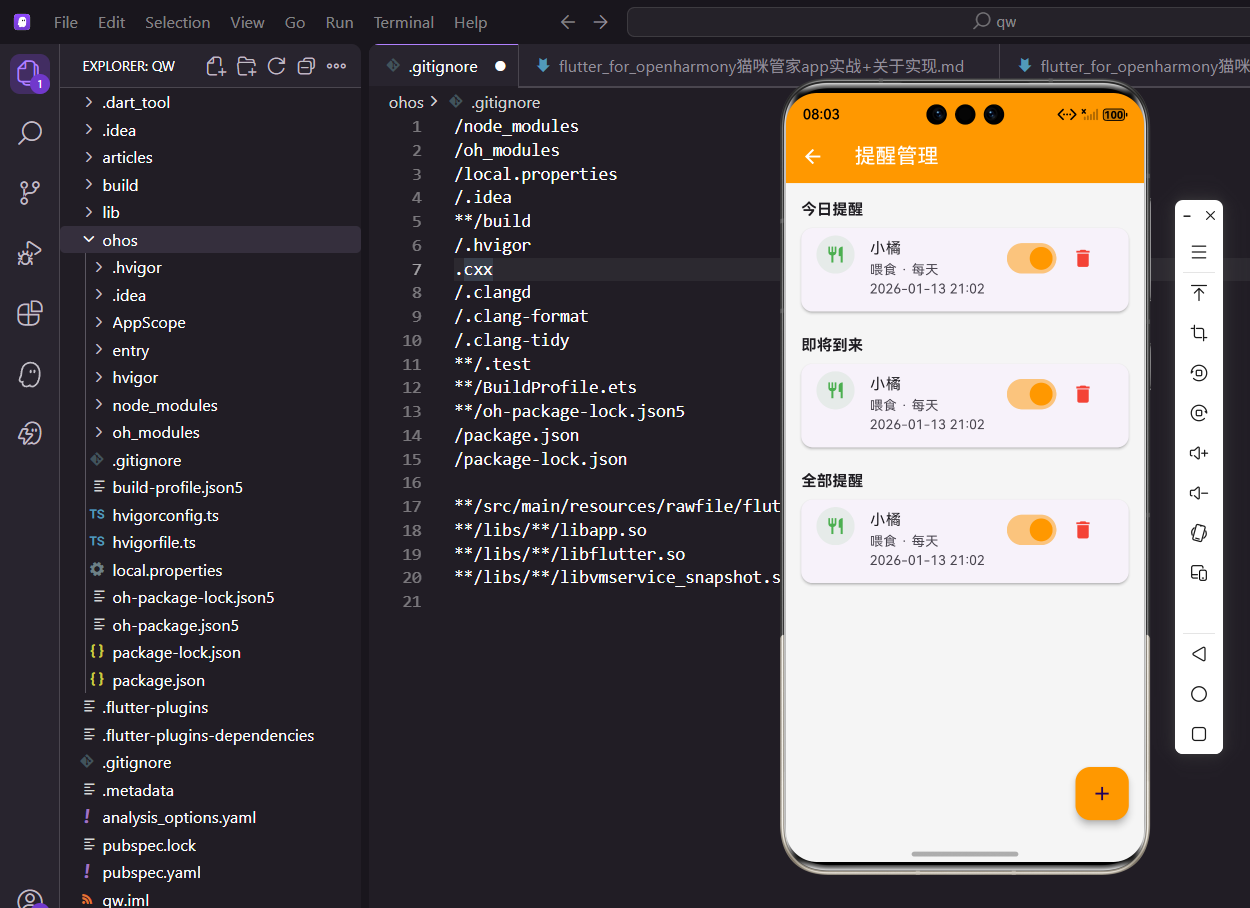This screenshot has height=908, width=1250.
Task: Collapse all folders in Explorer
Action: [306, 66]
